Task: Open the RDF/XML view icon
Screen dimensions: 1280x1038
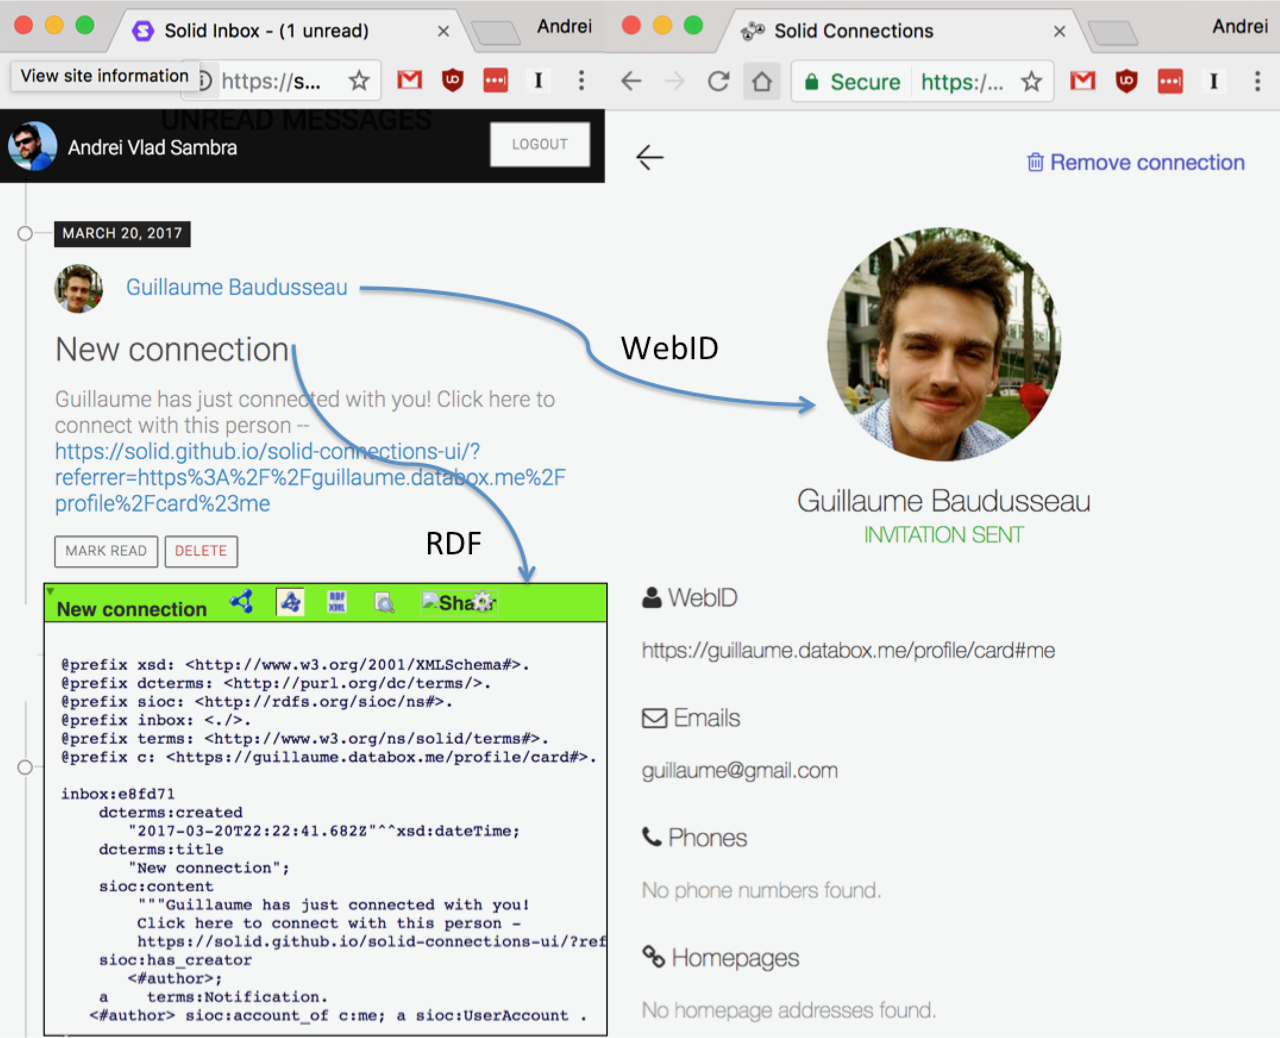Action: (337, 602)
